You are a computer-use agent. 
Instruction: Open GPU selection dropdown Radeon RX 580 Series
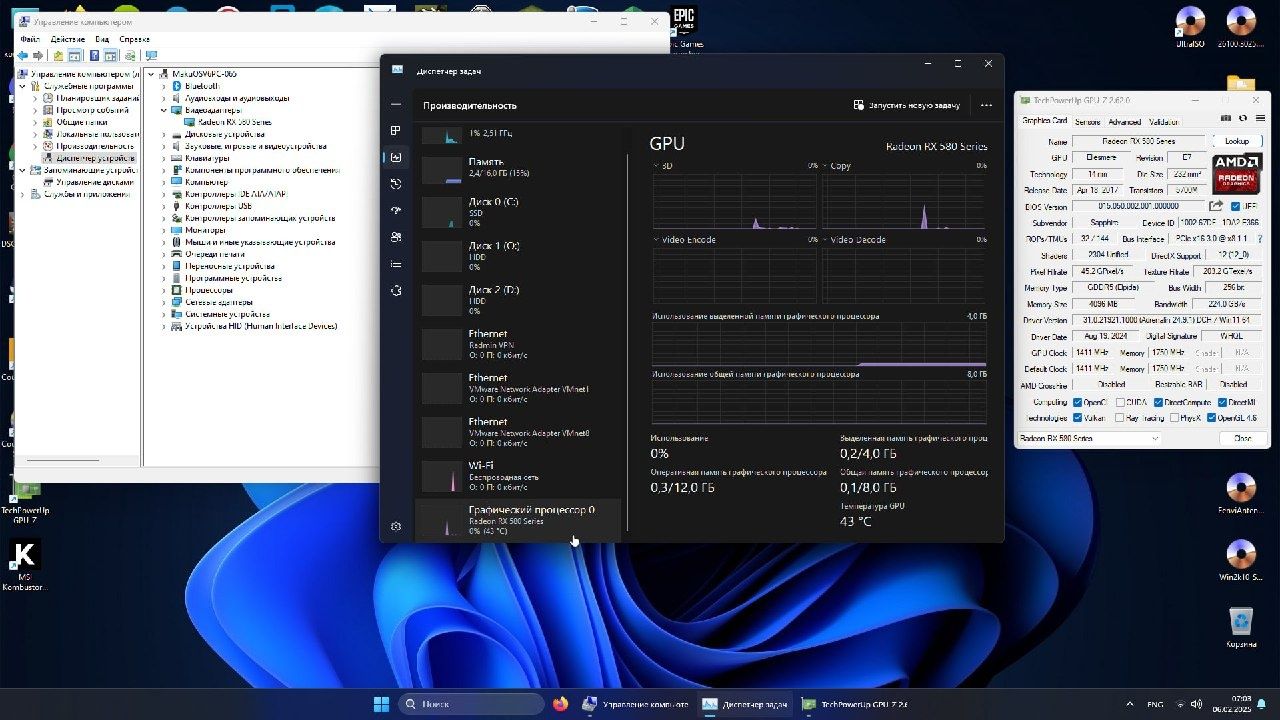tap(1089, 438)
